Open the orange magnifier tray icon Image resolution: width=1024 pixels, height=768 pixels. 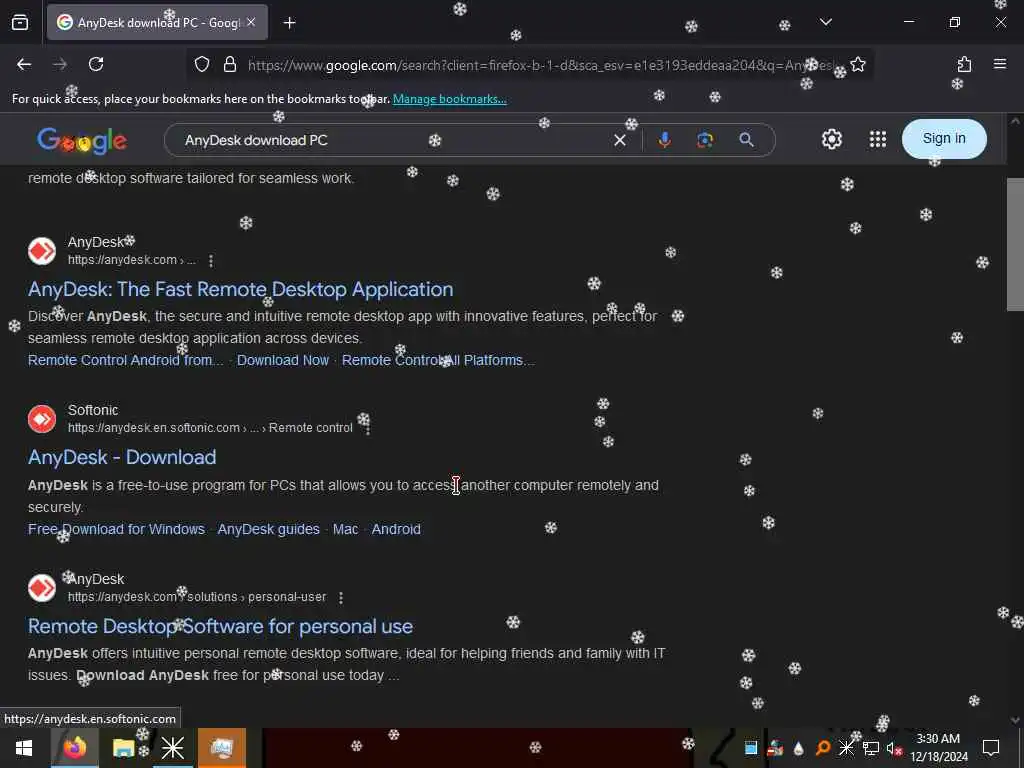823,748
